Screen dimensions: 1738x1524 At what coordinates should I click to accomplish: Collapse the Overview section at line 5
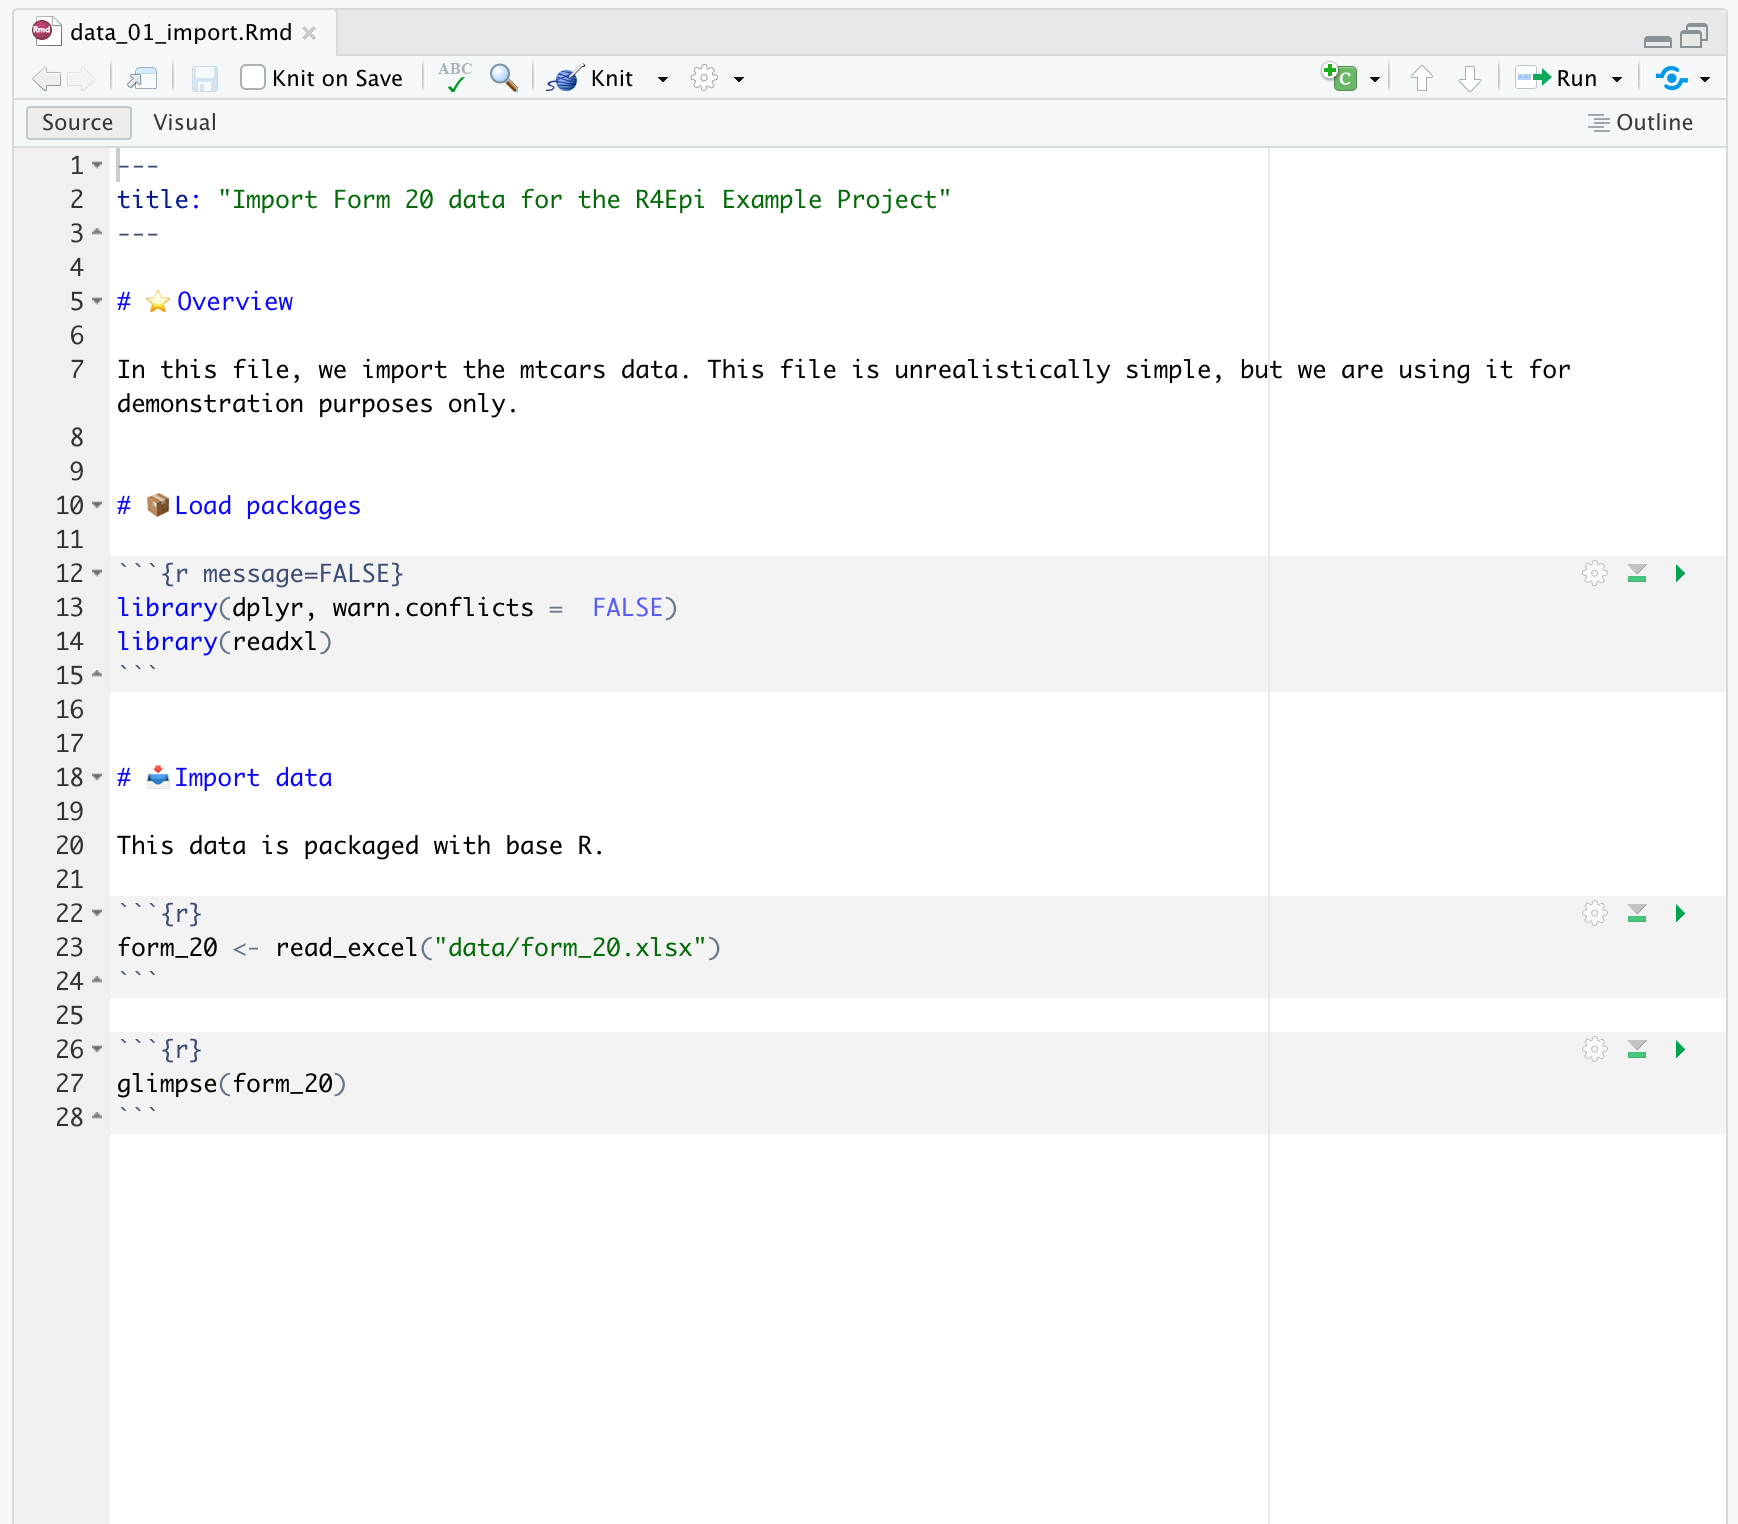tap(97, 301)
